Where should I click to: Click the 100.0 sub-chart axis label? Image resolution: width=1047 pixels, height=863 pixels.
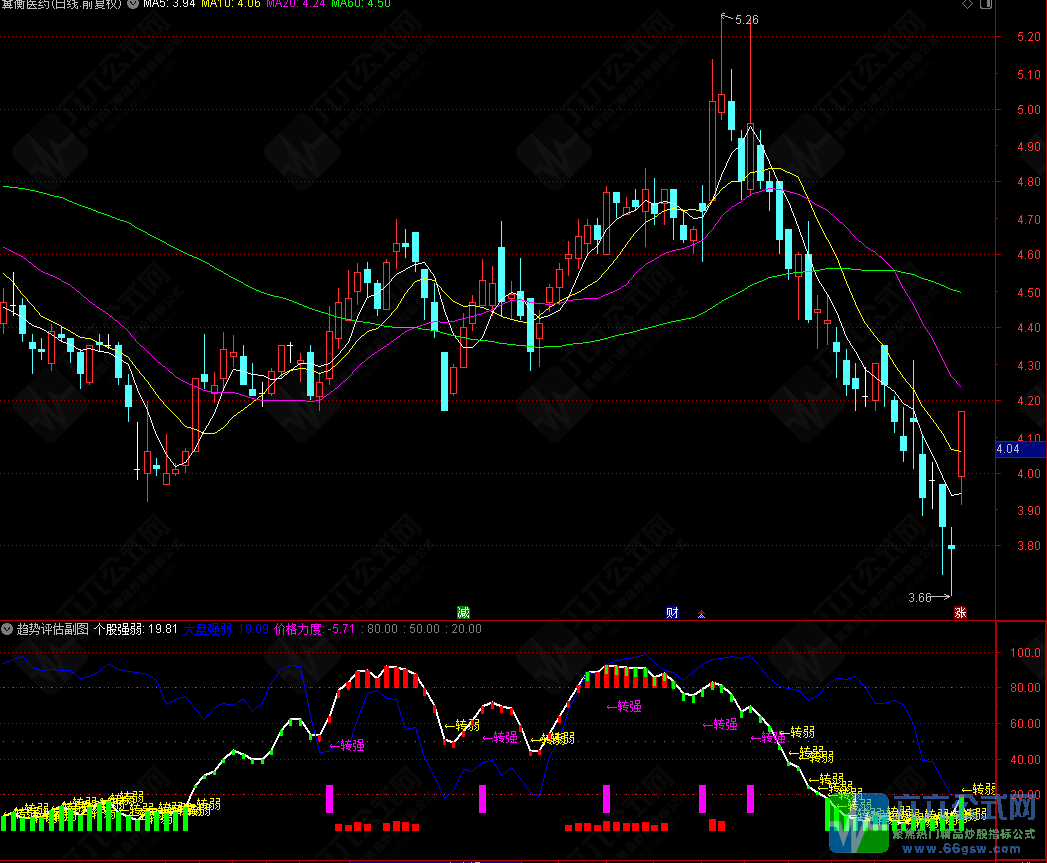pyautogui.click(x=1025, y=653)
